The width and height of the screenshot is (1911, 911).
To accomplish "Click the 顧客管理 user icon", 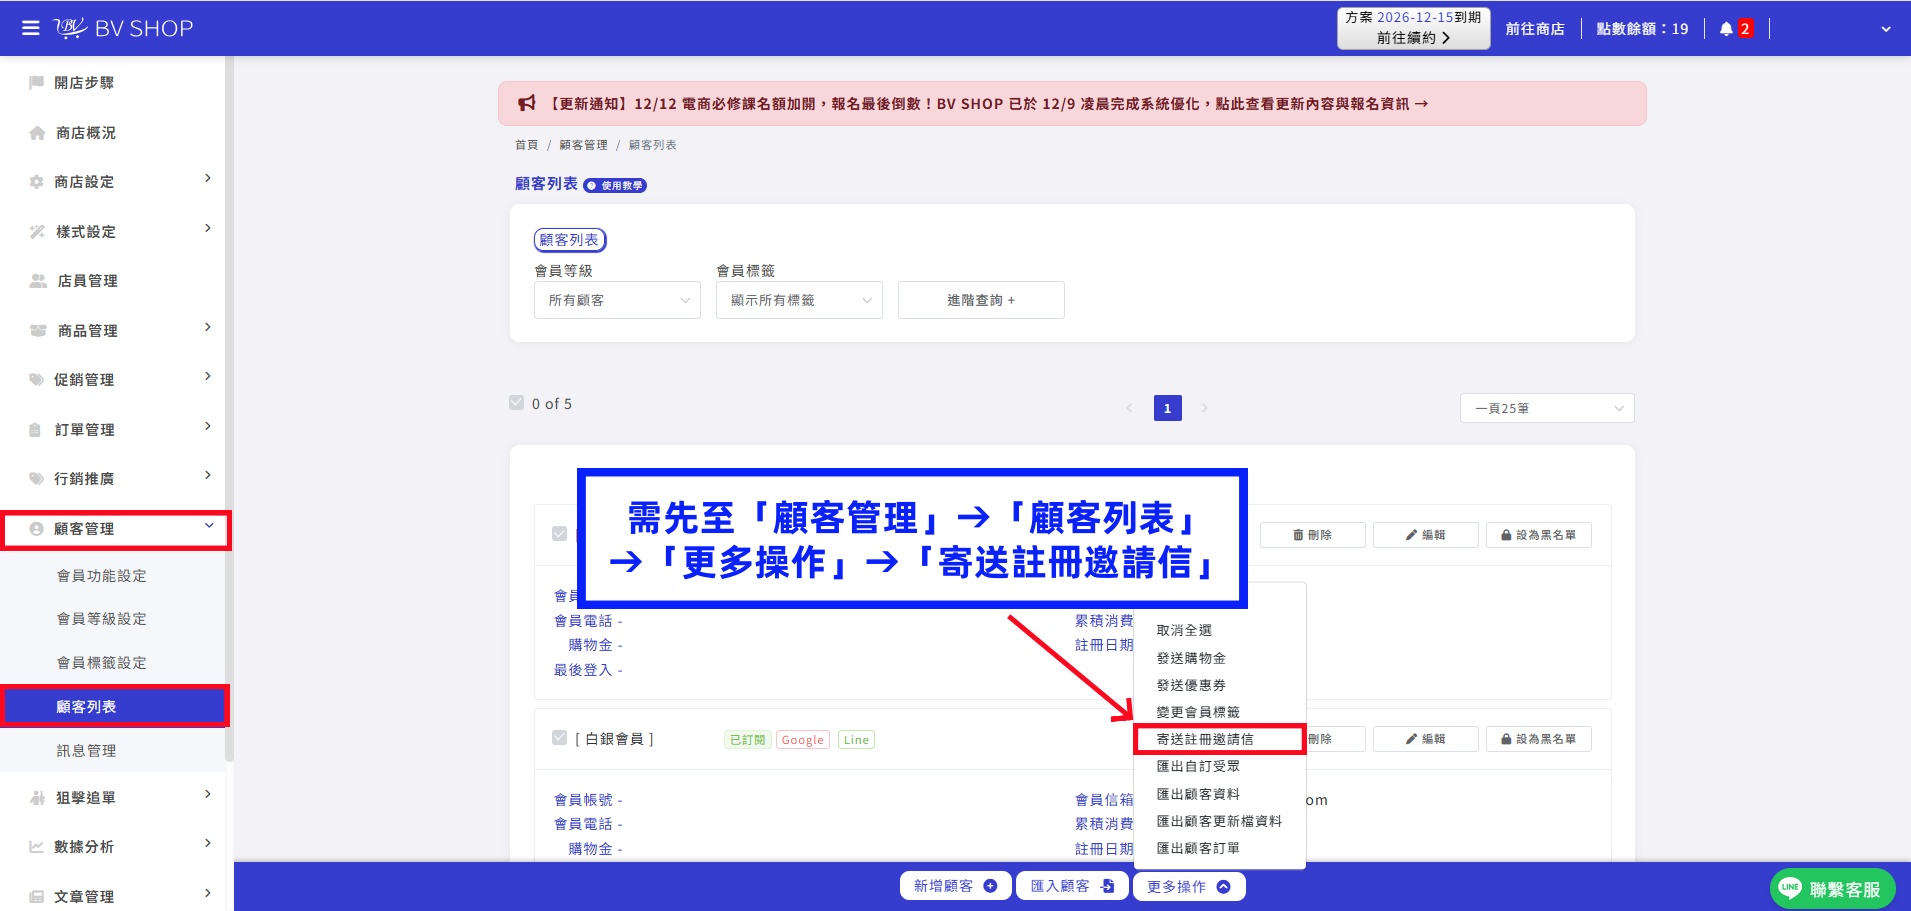I will (37, 529).
